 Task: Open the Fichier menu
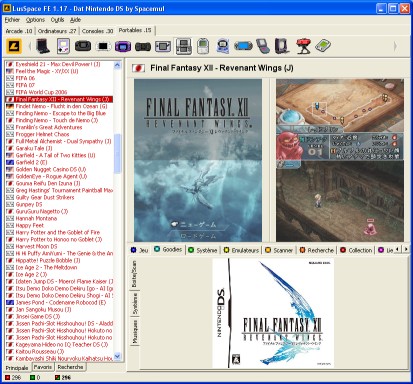(x=12, y=20)
